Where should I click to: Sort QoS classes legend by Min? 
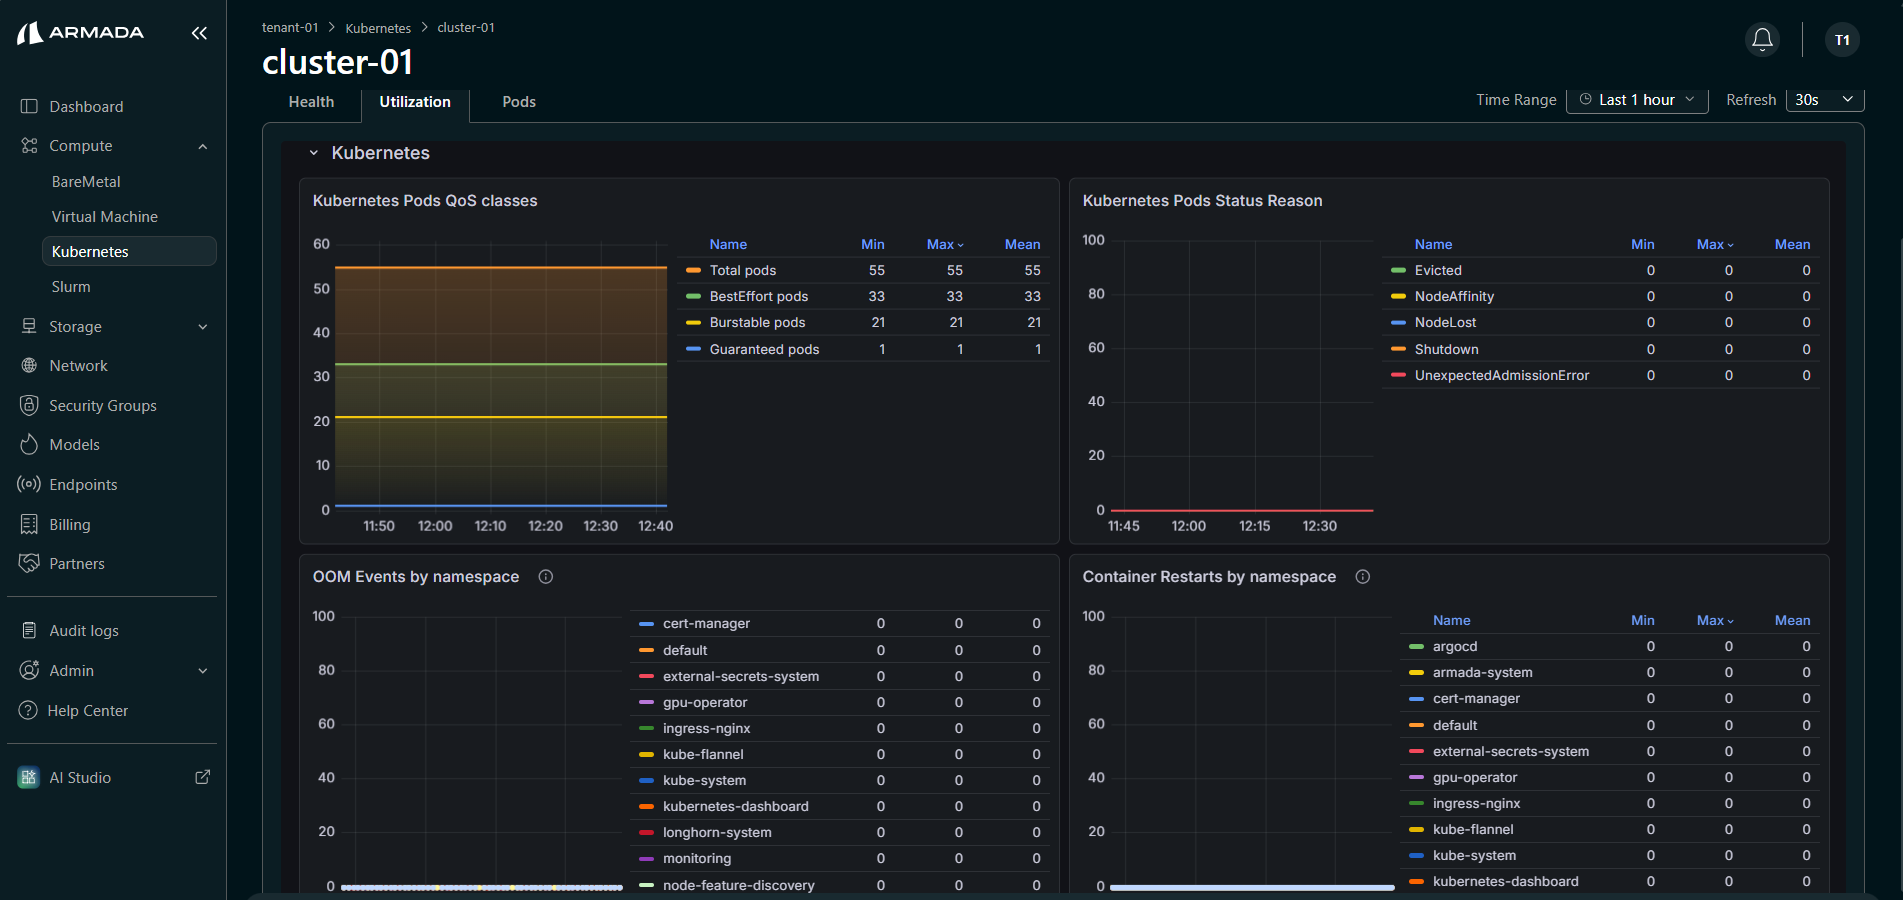point(873,245)
